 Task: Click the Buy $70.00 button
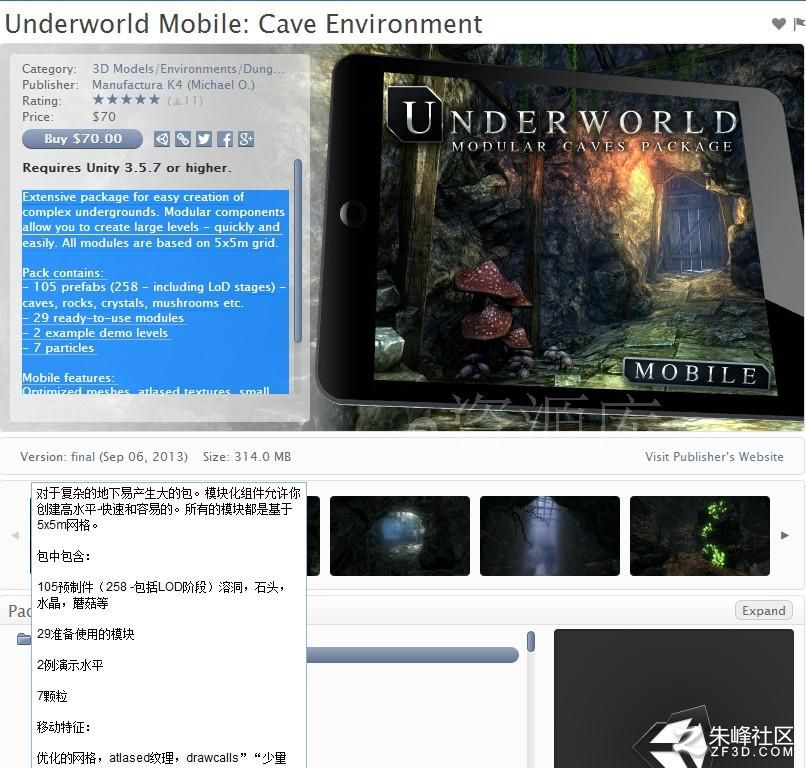point(82,139)
